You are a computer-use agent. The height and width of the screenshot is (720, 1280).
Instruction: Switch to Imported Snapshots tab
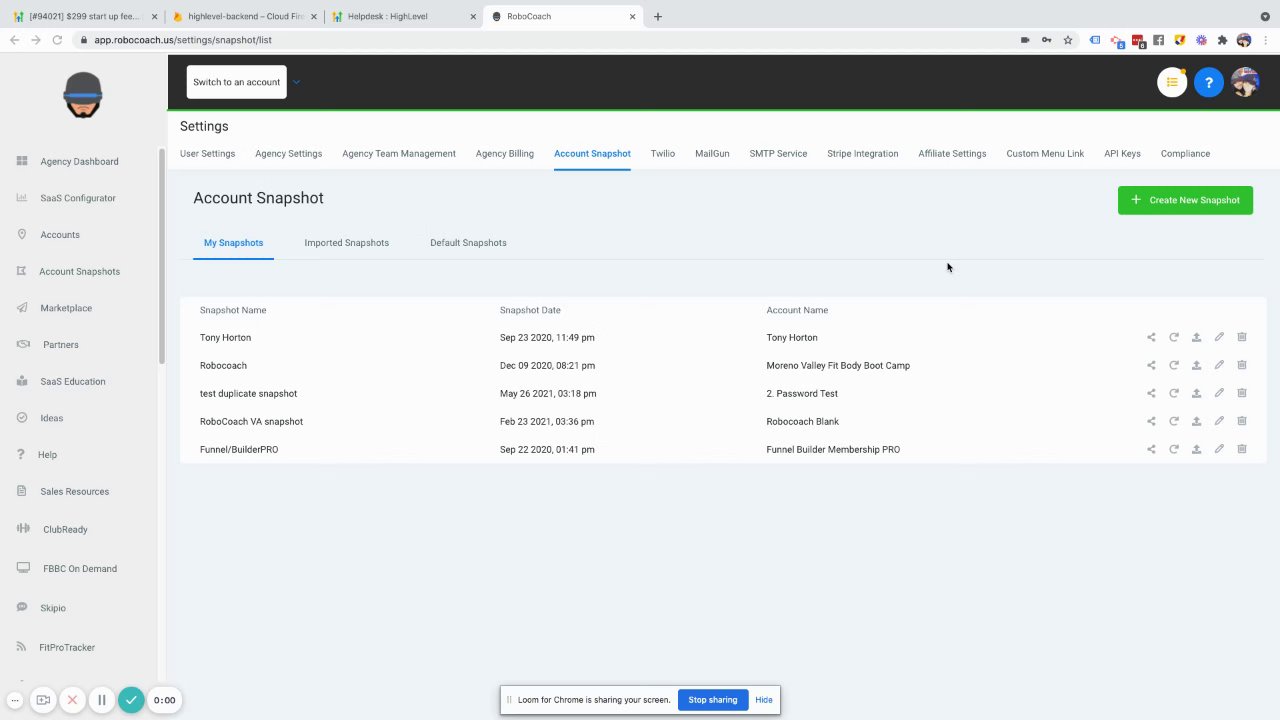pos(347,243)
